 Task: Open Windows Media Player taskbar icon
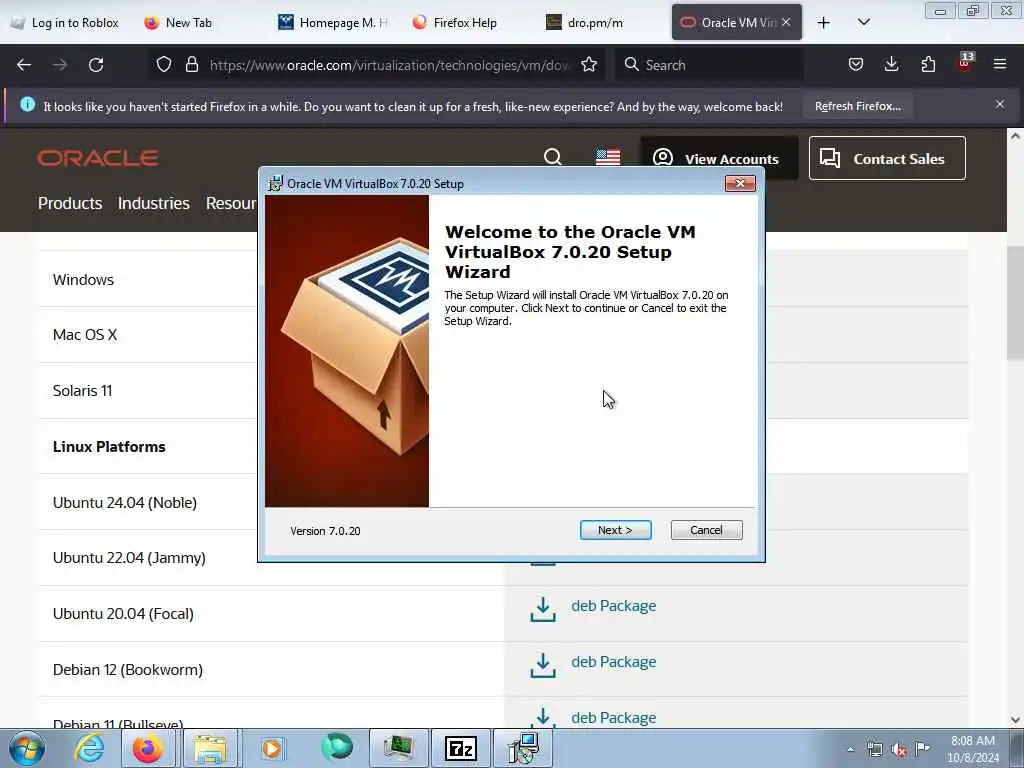[x=272, y=748]
